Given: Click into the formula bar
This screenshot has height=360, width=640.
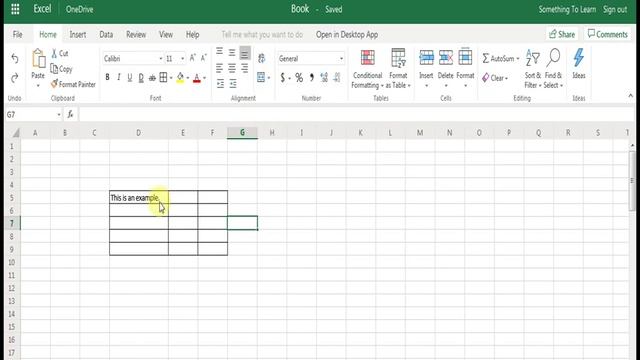Looking at the screenshot, I should click(x=355, y=115).
